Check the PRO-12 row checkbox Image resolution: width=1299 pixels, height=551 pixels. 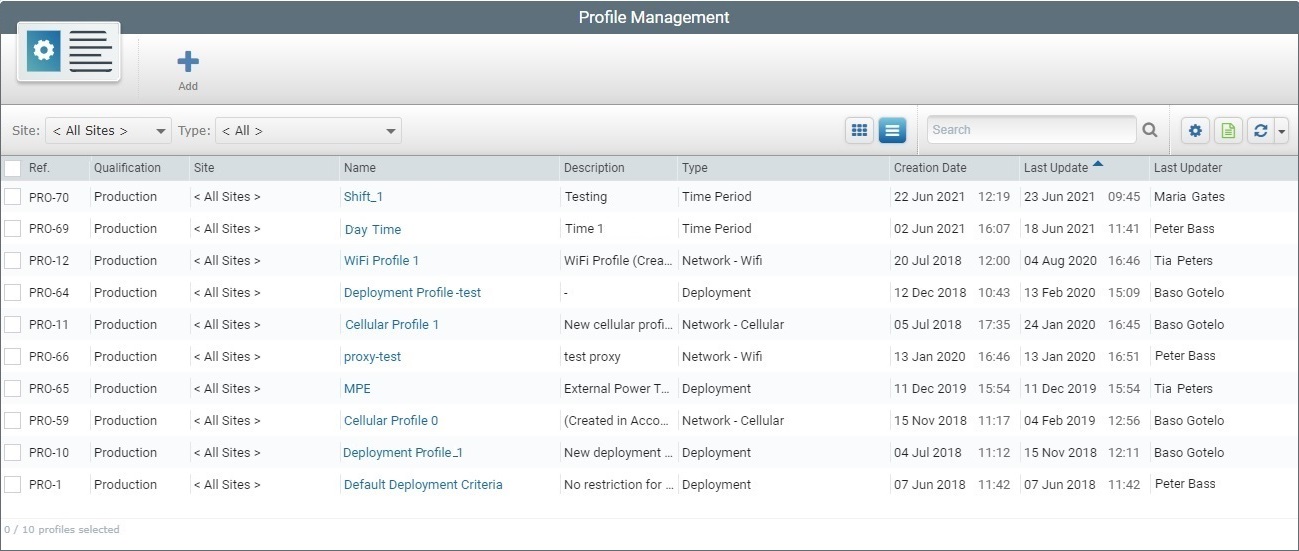pos(12,261)
